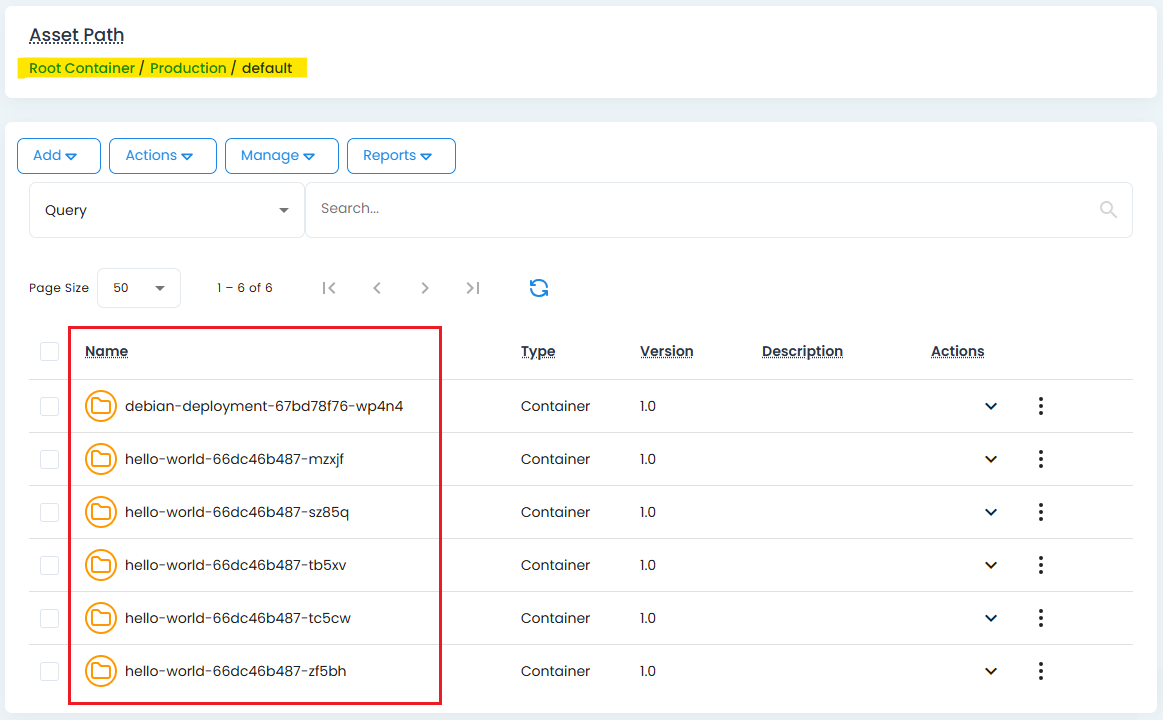Open the Production breadcrumb link
Screen dimensions: 1163x720
coord(188,68)
